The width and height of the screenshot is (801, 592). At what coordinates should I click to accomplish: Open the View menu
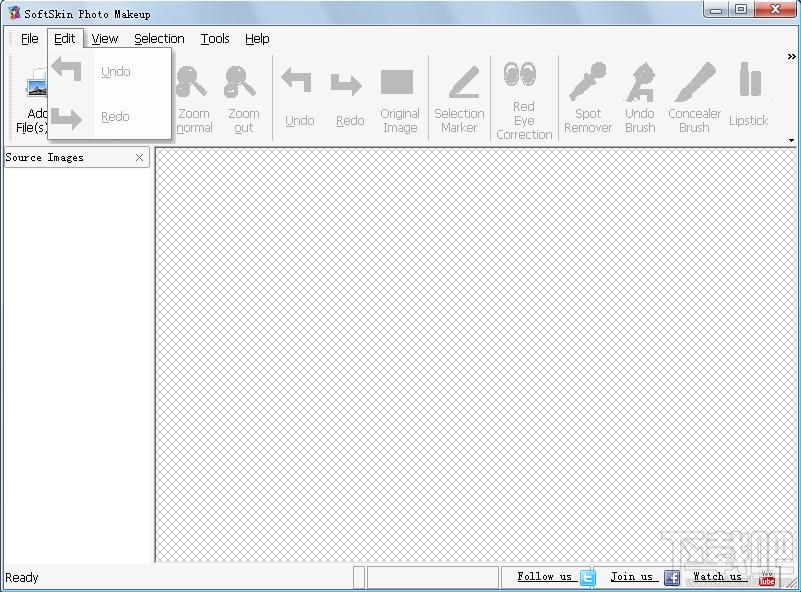(x=105, y=39)
